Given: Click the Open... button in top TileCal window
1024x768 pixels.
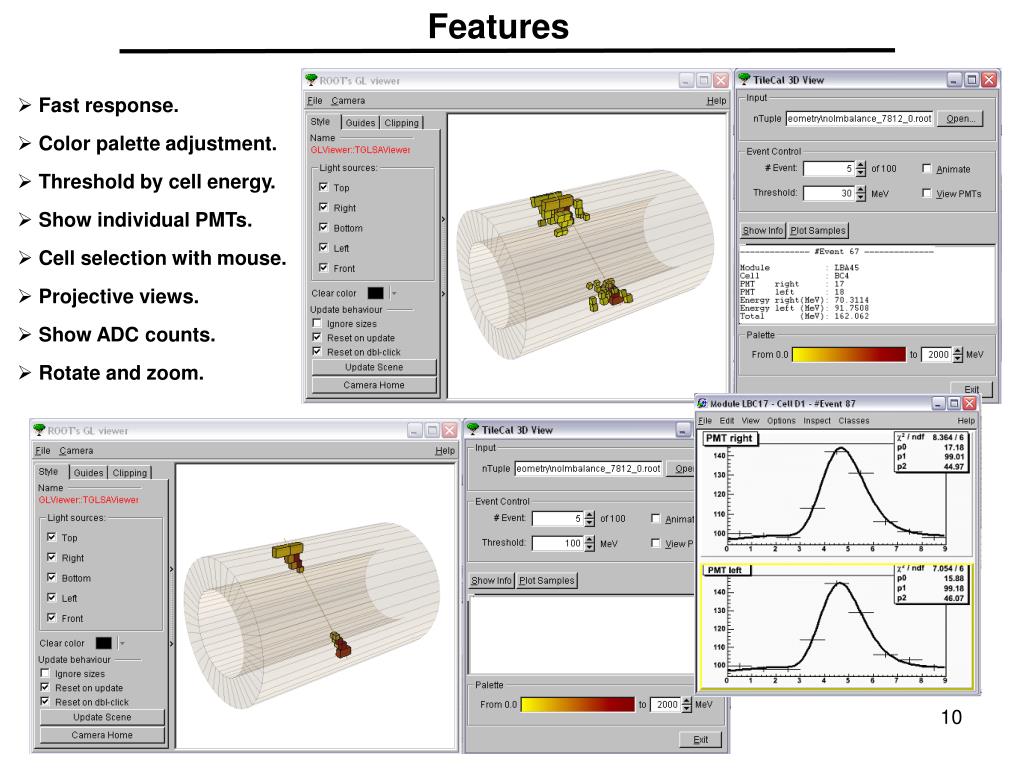Looking at the screenshot, I should 960,118.
